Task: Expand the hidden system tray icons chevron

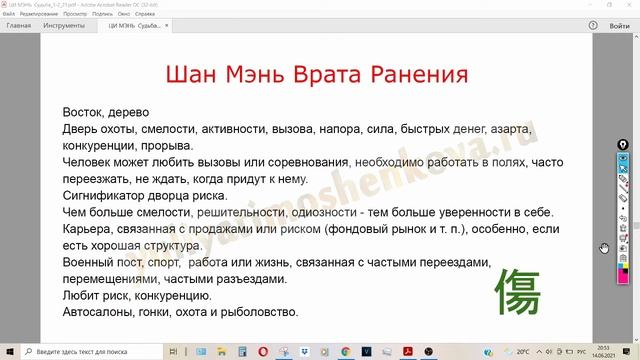Action: point(539,351)
